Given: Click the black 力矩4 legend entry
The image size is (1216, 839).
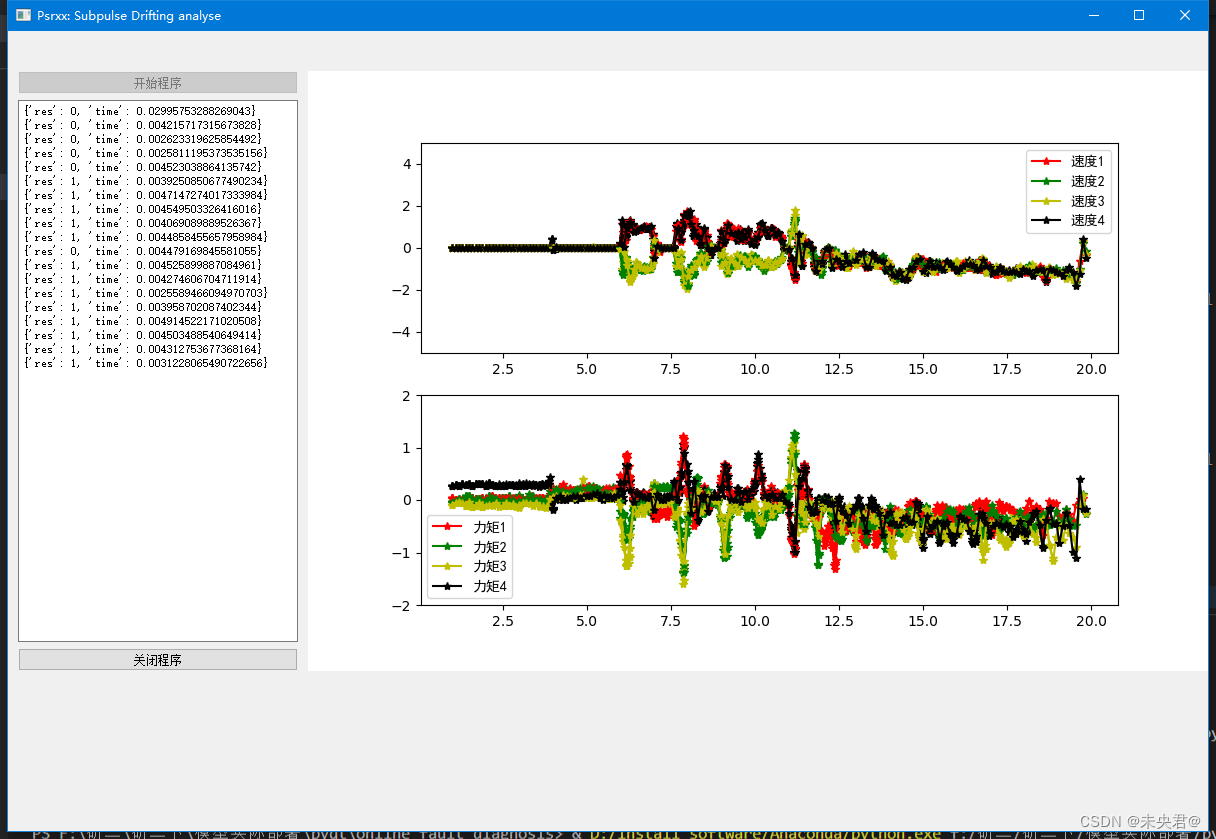Looking at the screenshot, I should coord(471,586).
